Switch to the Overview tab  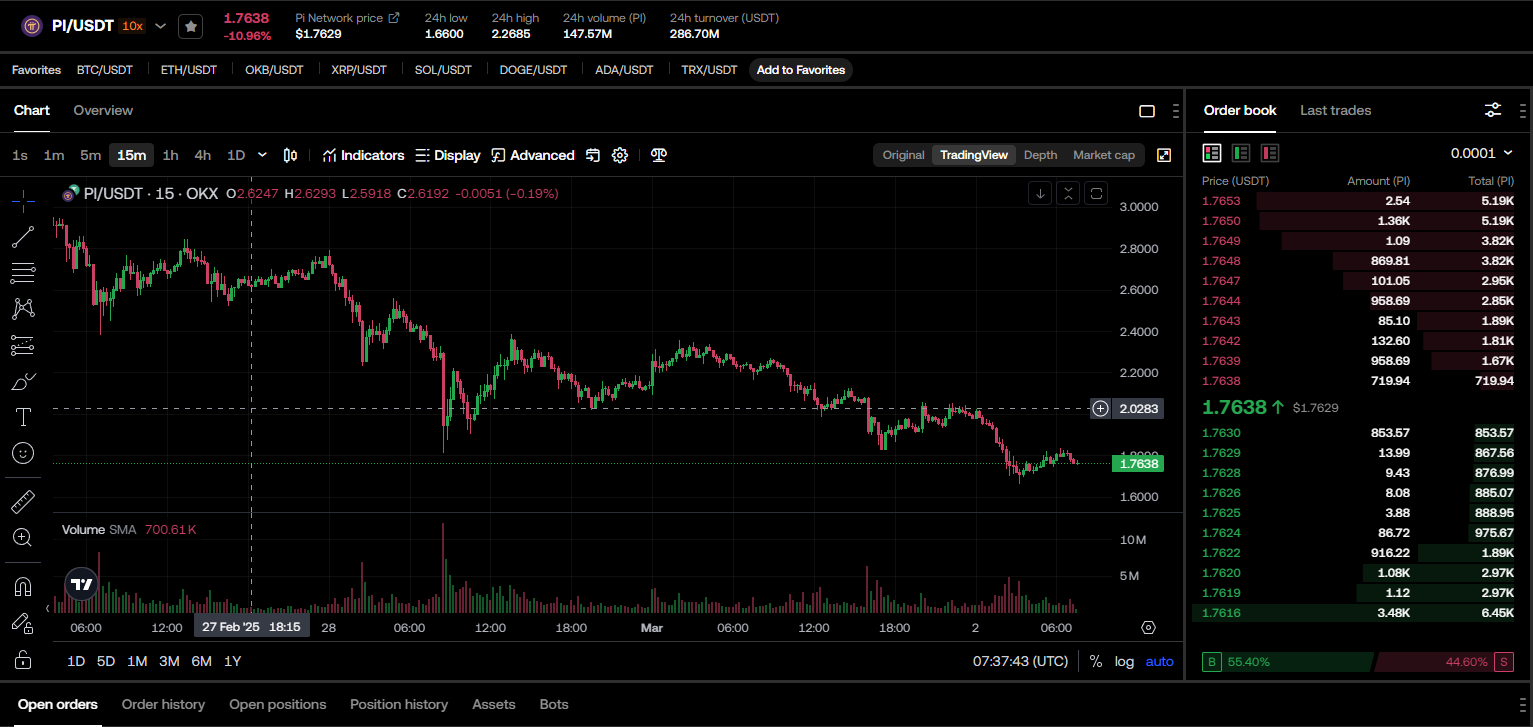(x=103, y=110)
